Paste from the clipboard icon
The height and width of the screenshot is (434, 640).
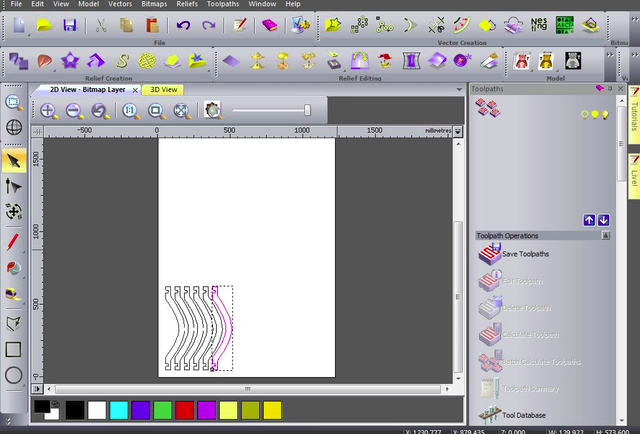click(x=152, y=25)
